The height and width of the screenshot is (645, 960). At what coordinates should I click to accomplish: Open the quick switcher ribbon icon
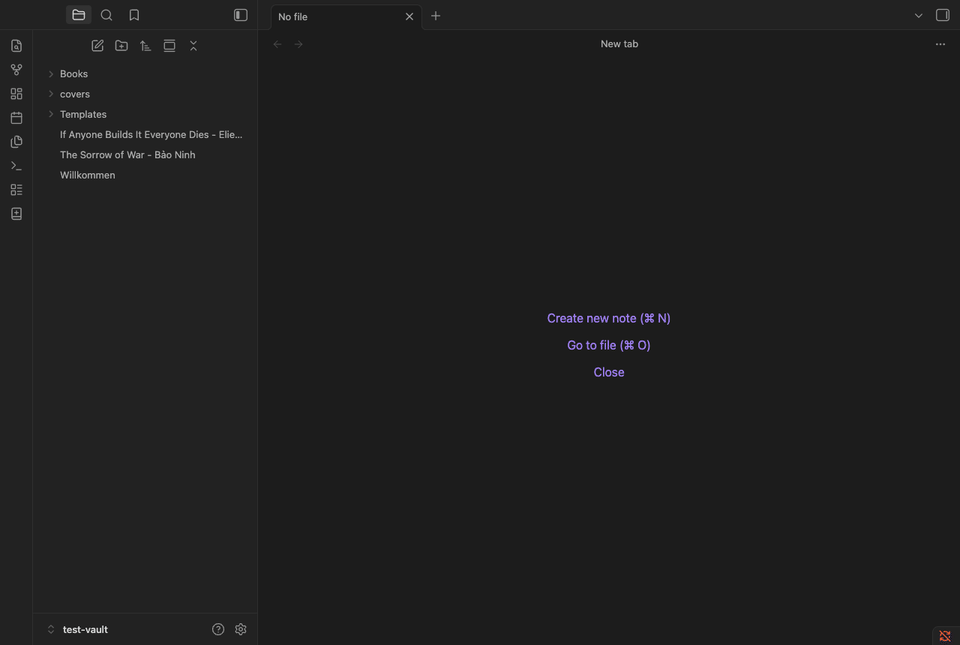(17, 46)
